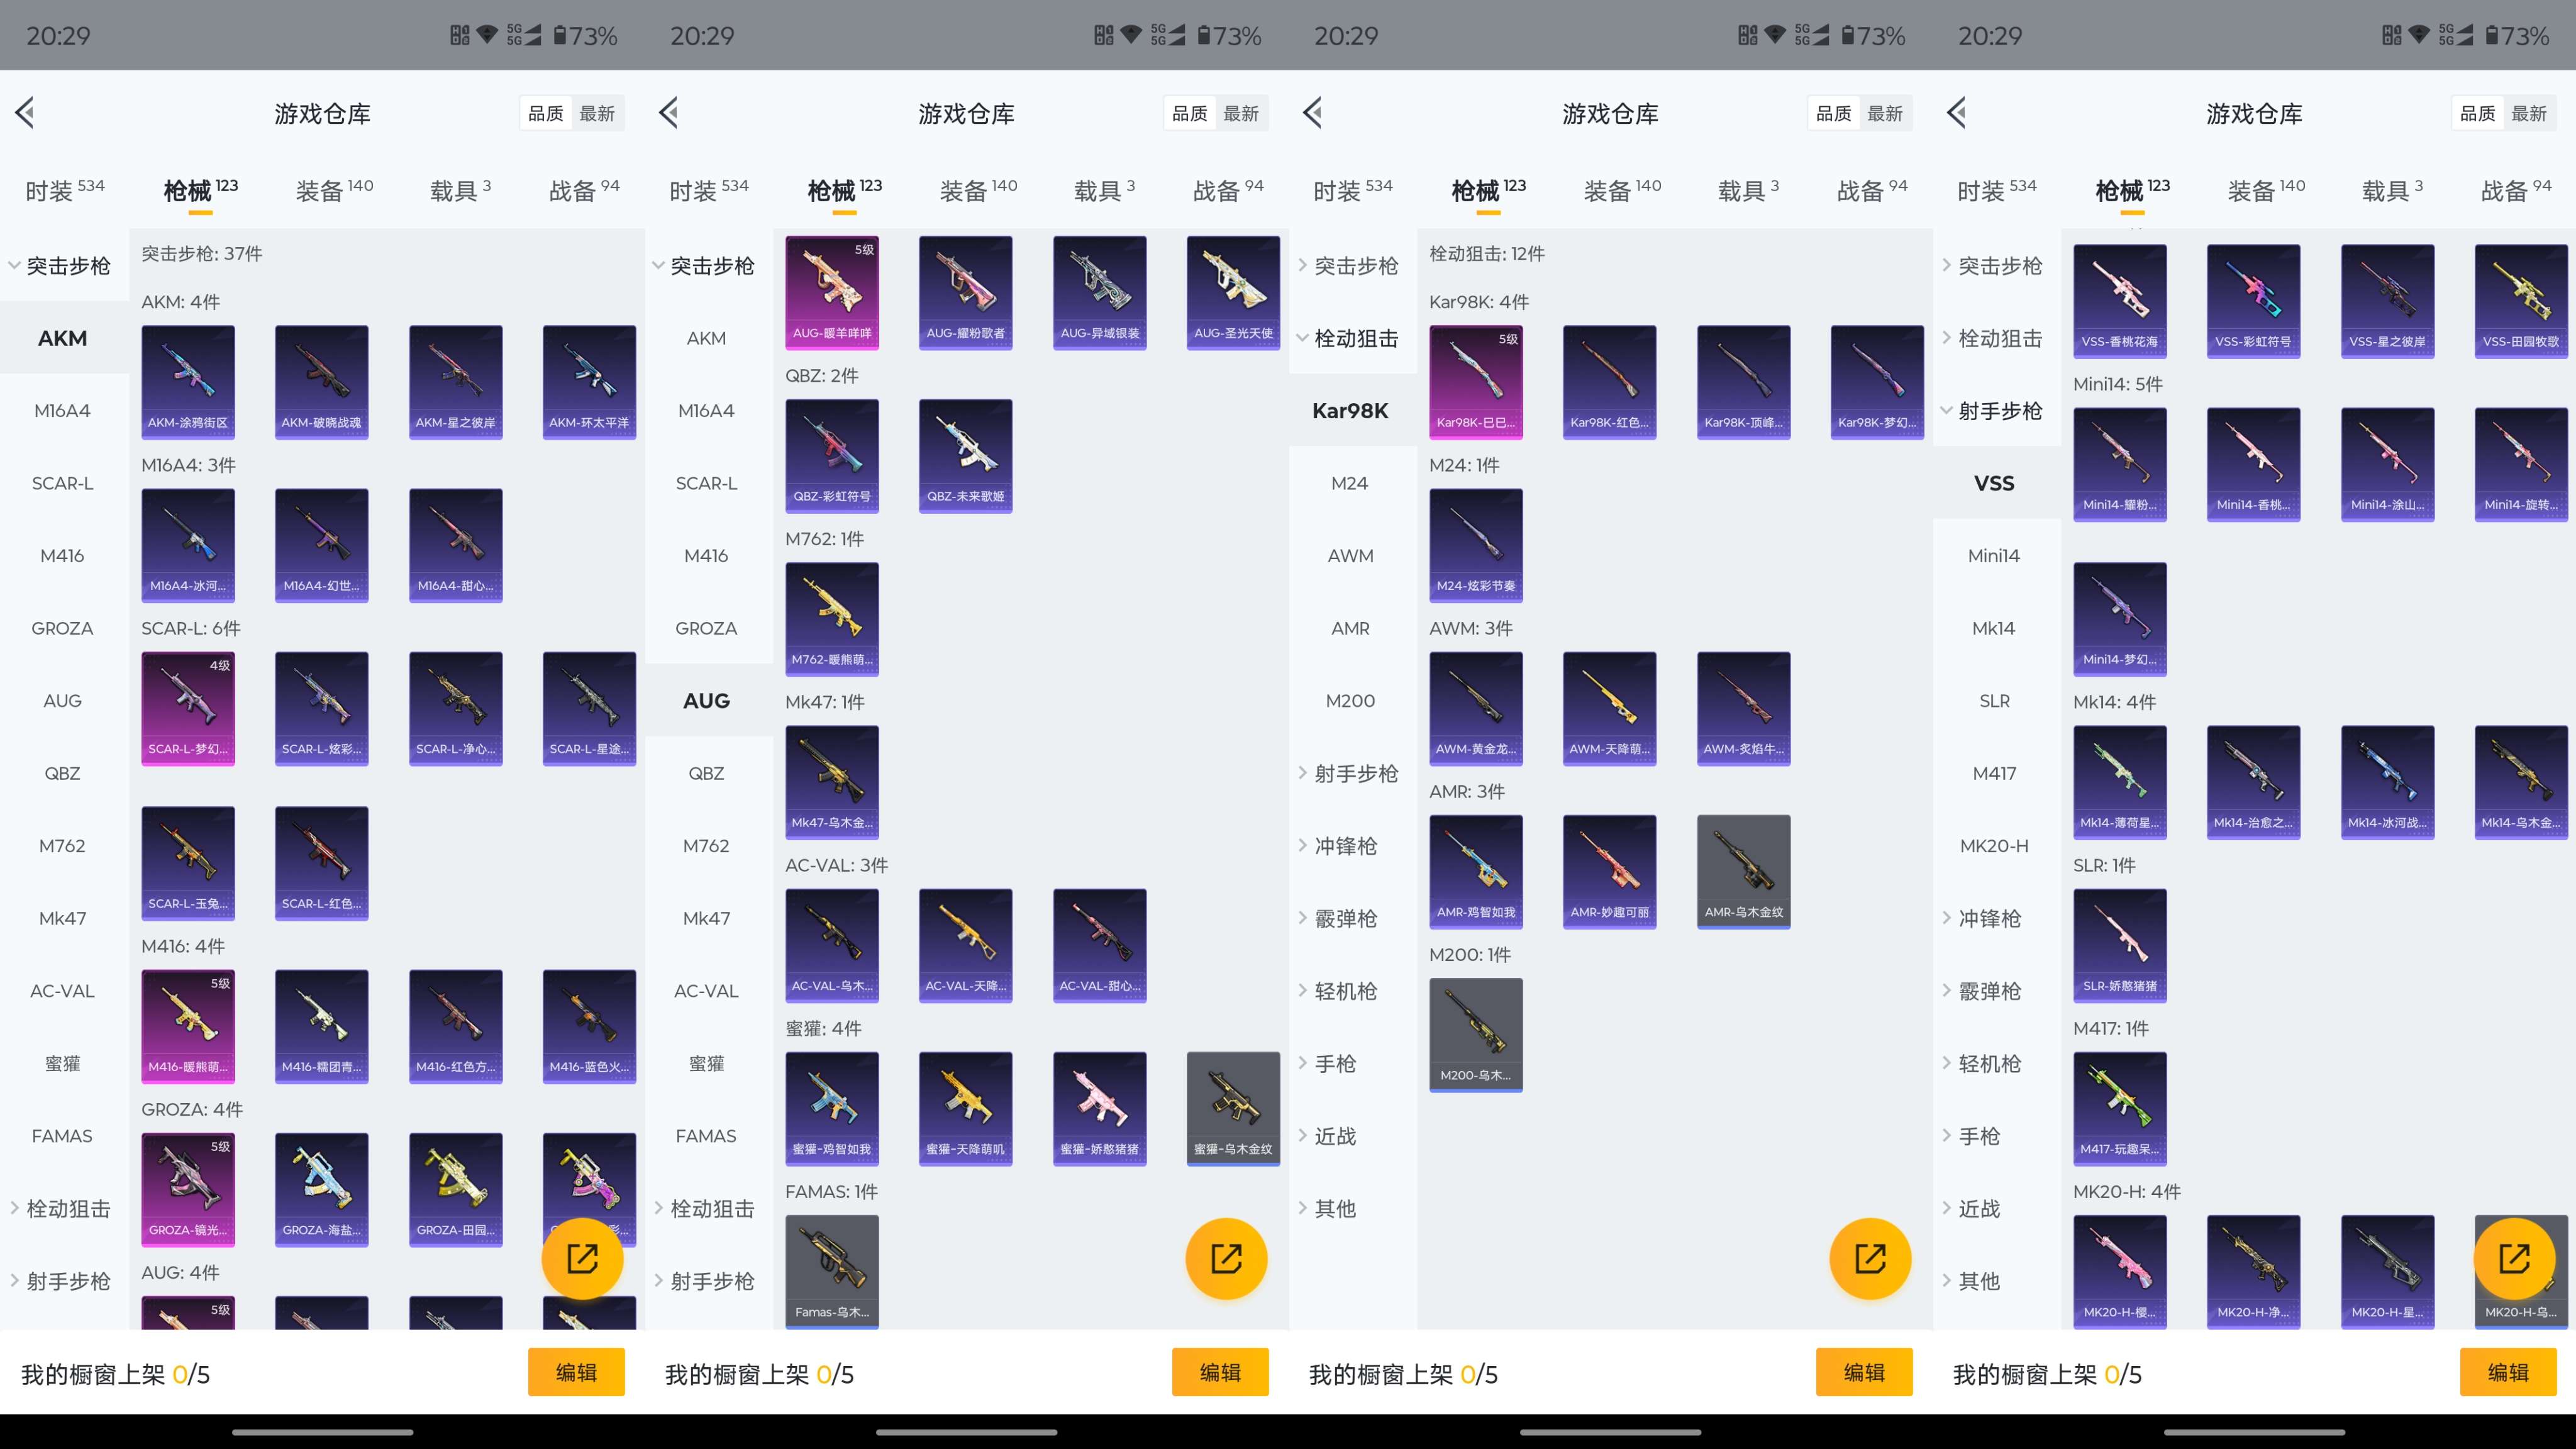Screen dimensions: 2576x1449
Task: Select the M24-炫彩节奏 sniper skin
Action: 1476,546
